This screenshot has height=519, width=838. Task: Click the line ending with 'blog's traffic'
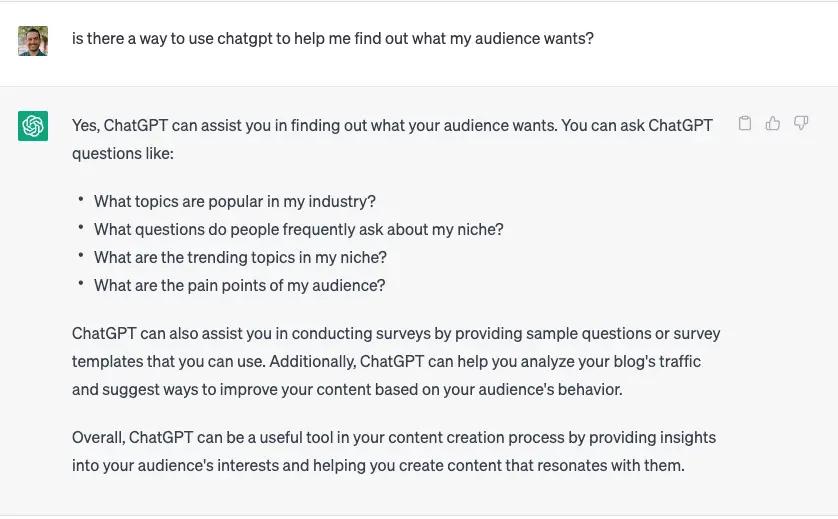pyautogui.click(x=386, y=362)
